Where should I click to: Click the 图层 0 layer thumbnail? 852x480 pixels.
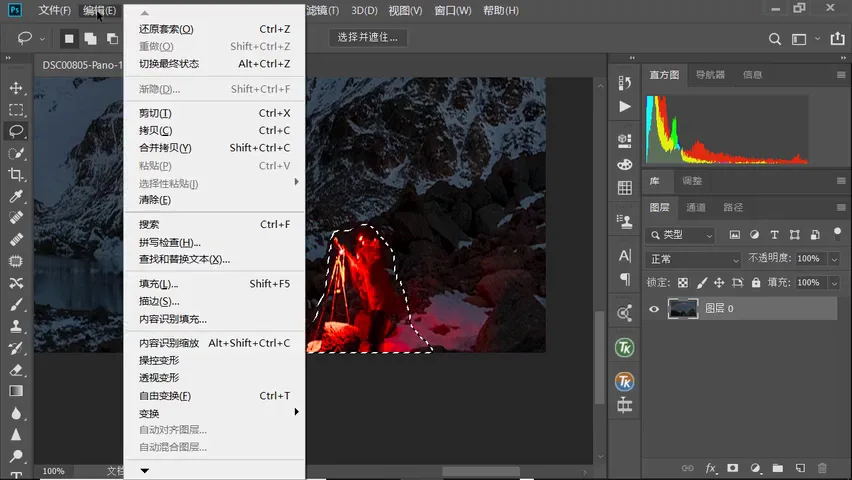683,309
